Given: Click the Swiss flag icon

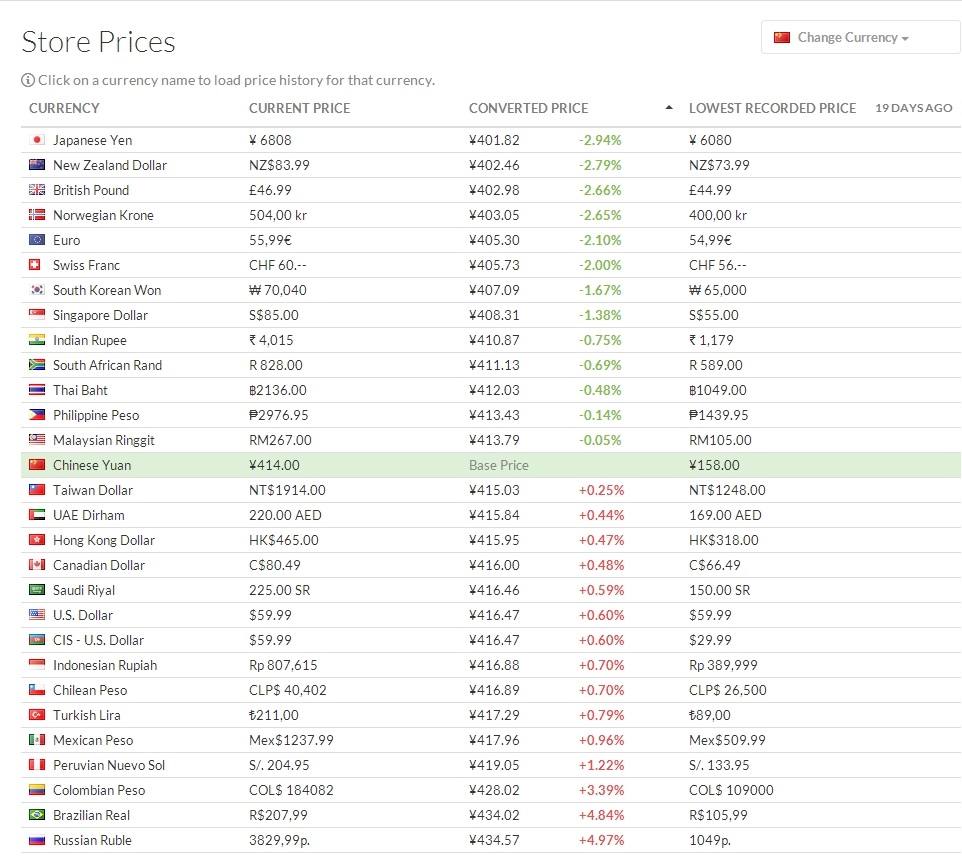Looking at the screenshot, I should coord(37,265).
